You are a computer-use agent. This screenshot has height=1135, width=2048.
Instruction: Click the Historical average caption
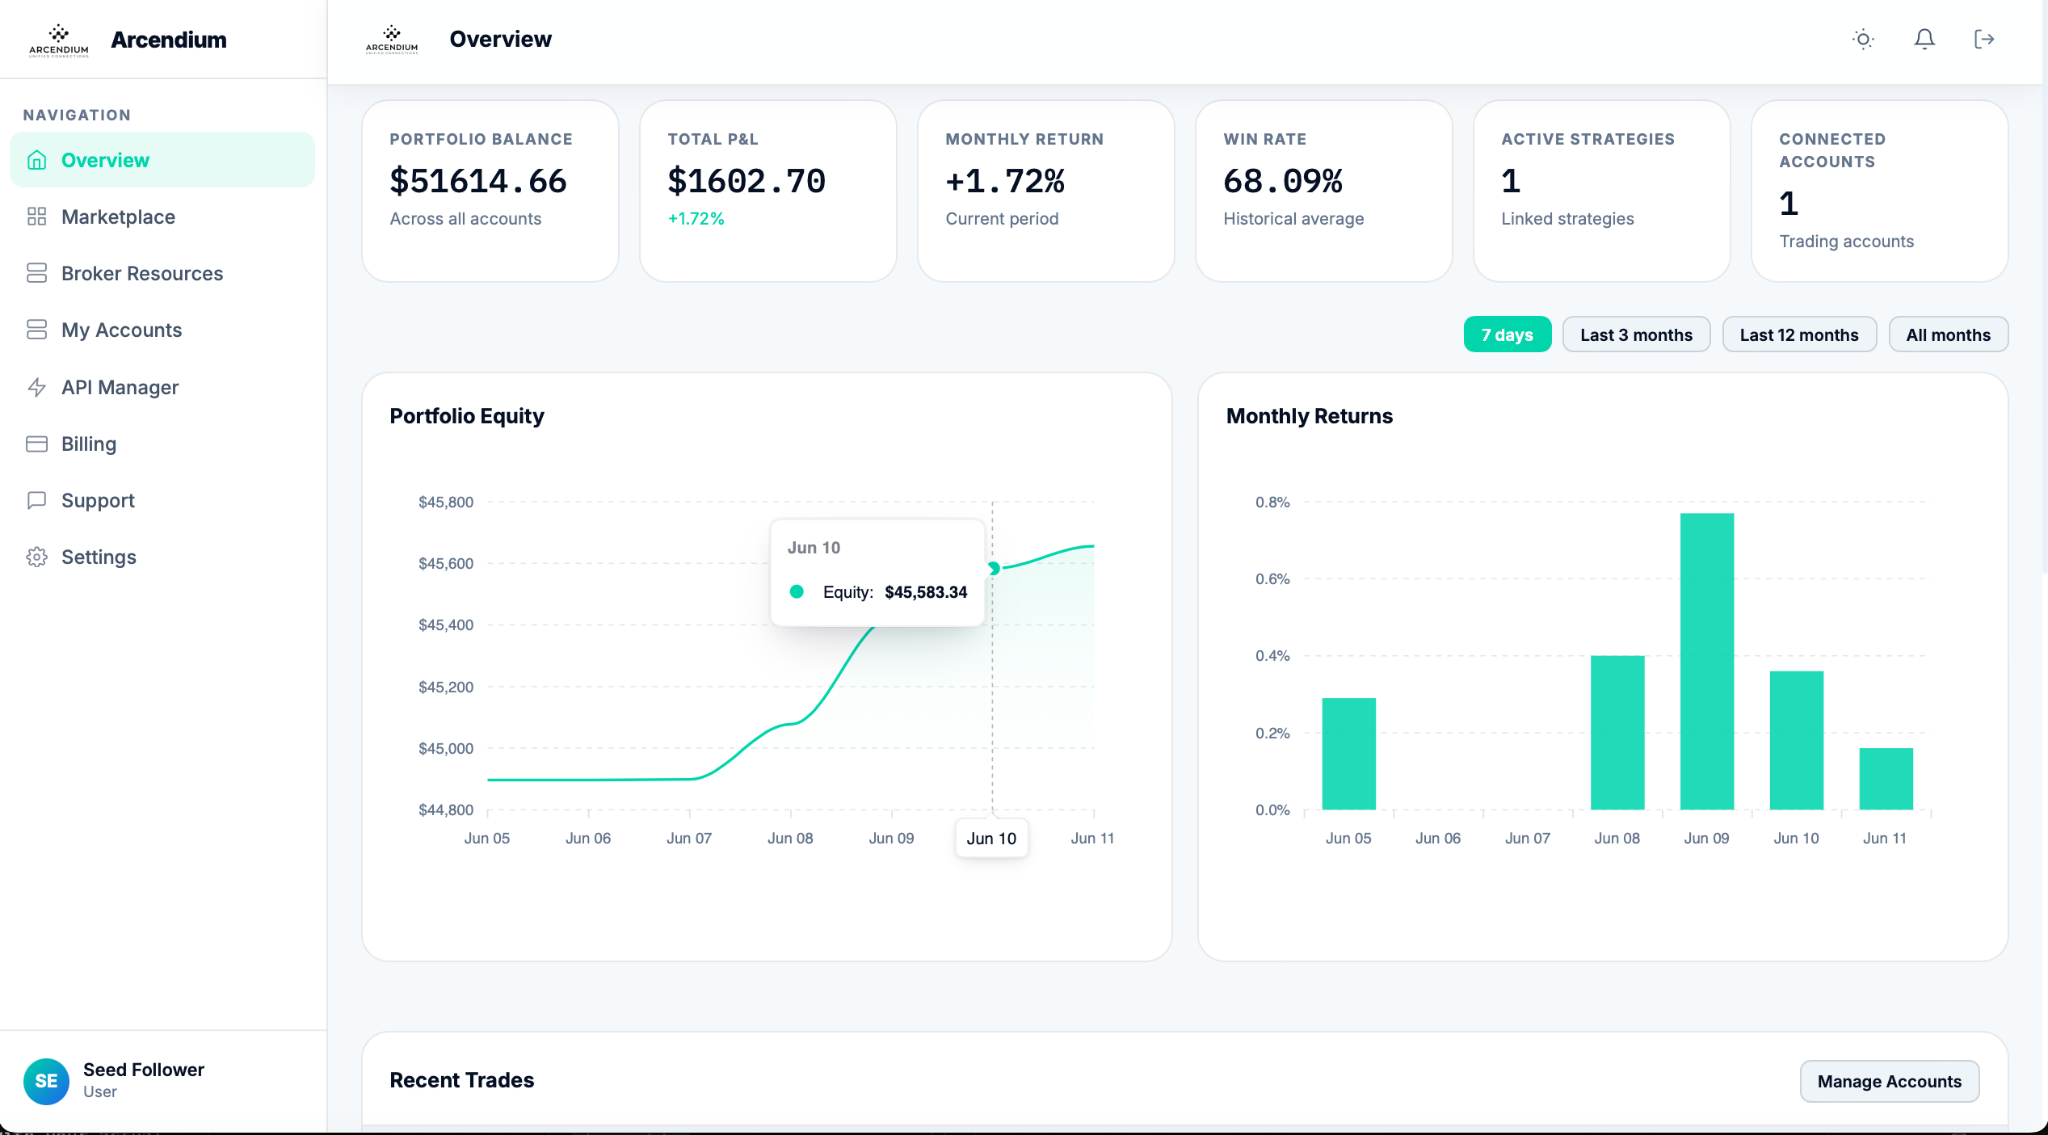(x=1293, y=218)
